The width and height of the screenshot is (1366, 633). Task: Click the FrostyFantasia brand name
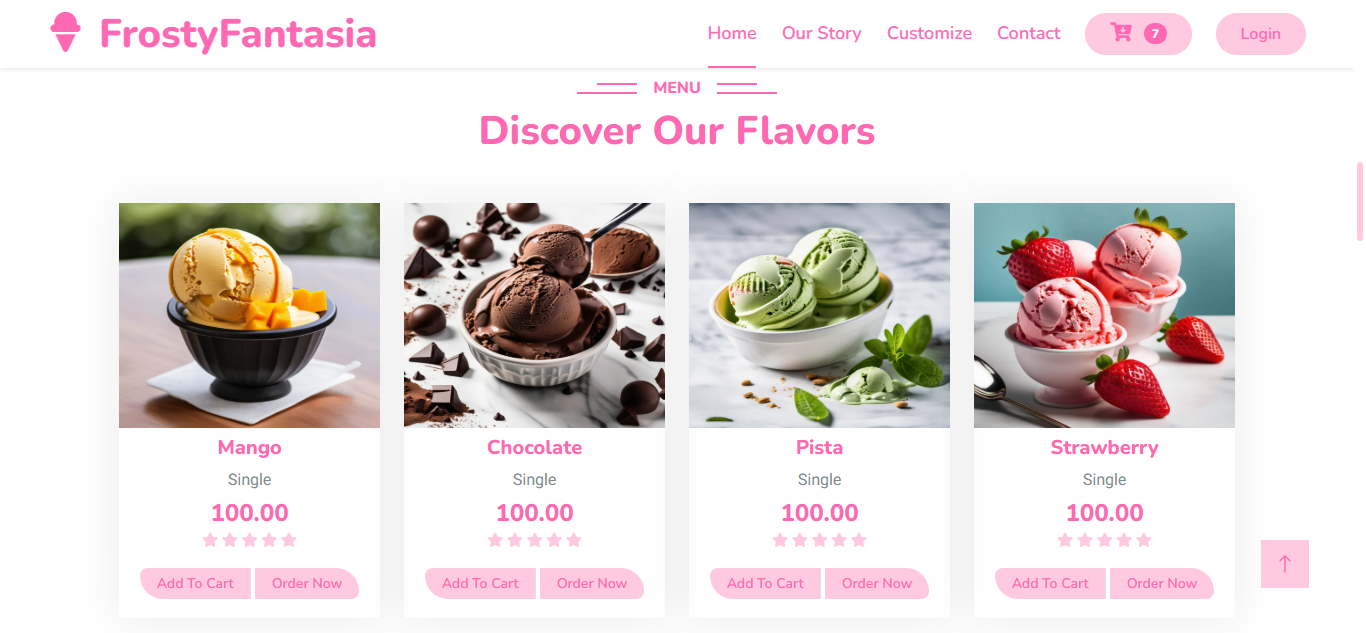click(238, 34)
